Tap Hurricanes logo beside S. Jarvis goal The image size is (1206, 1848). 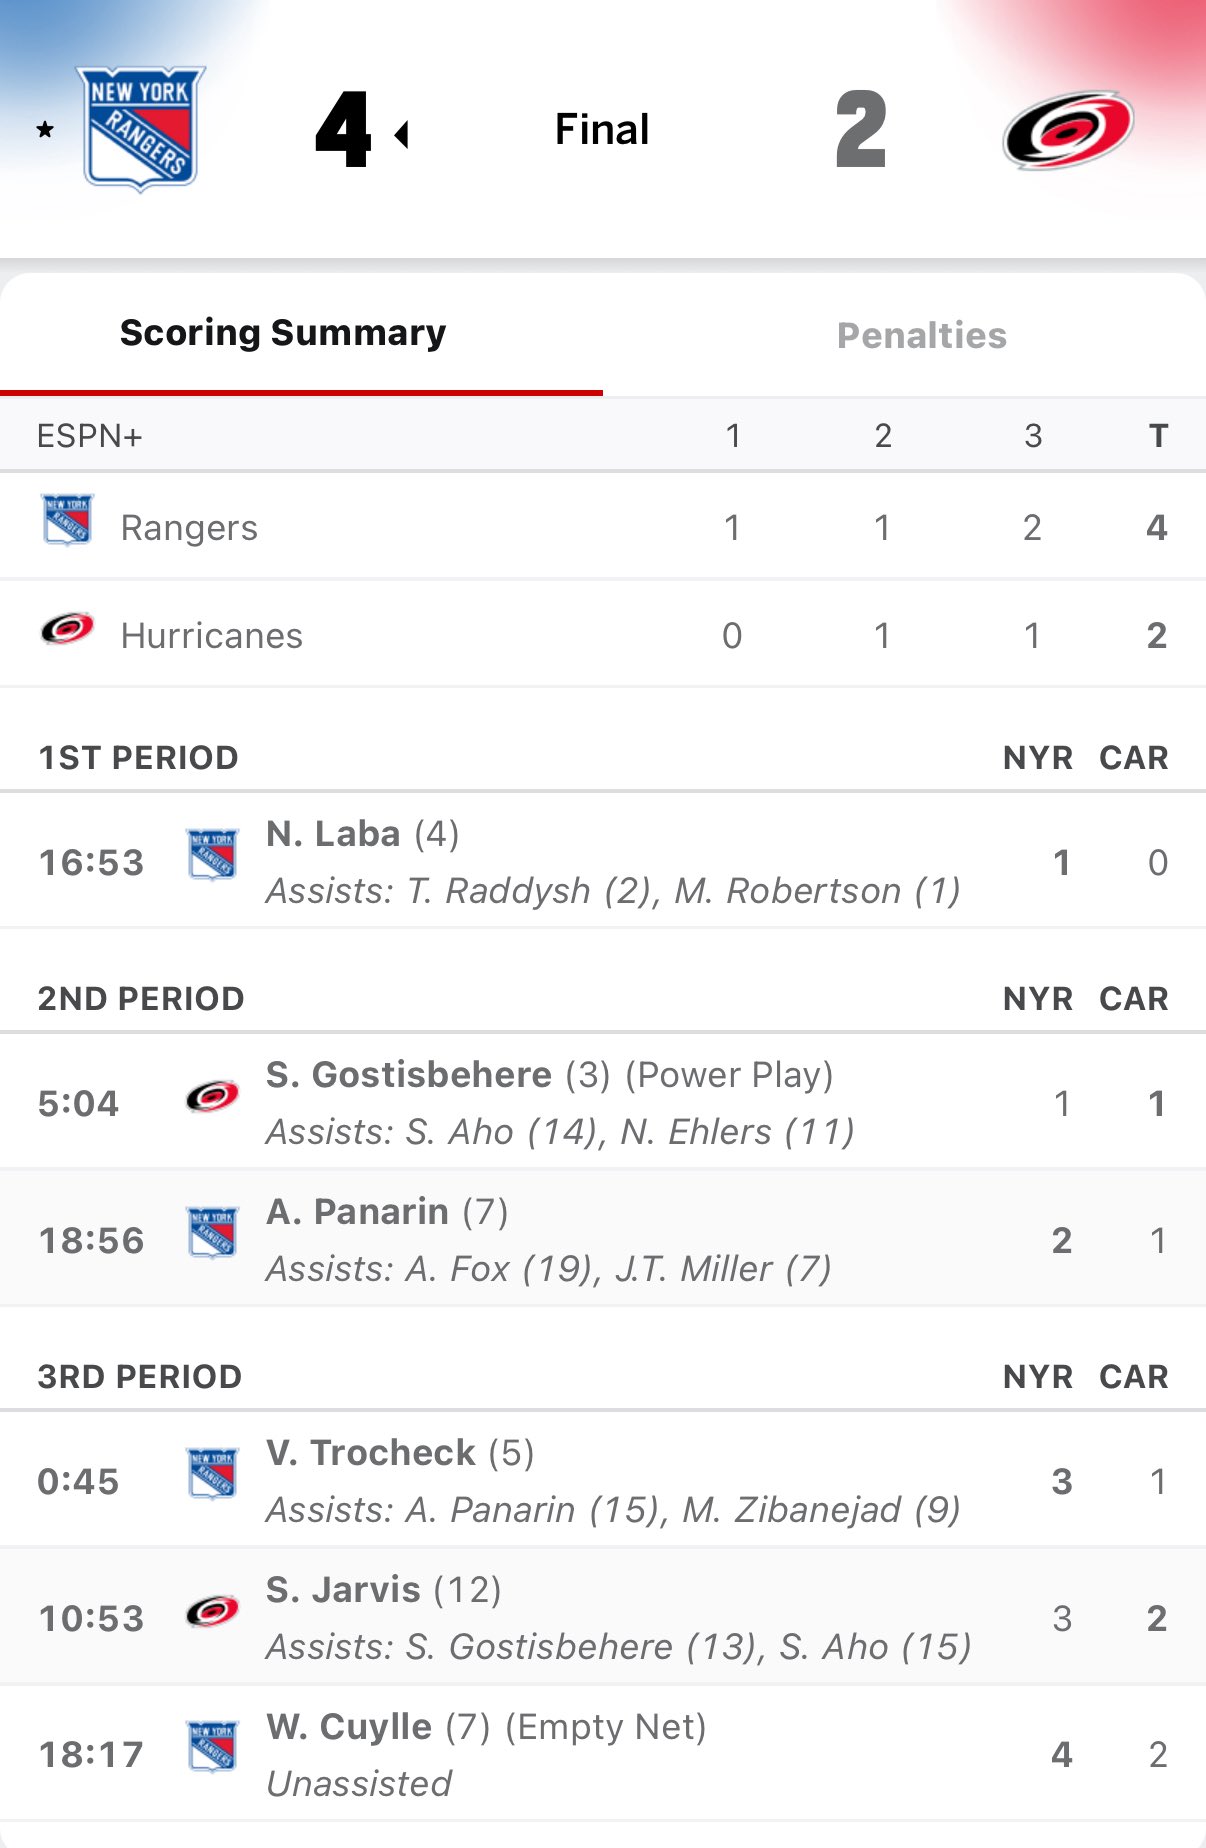213,1611
